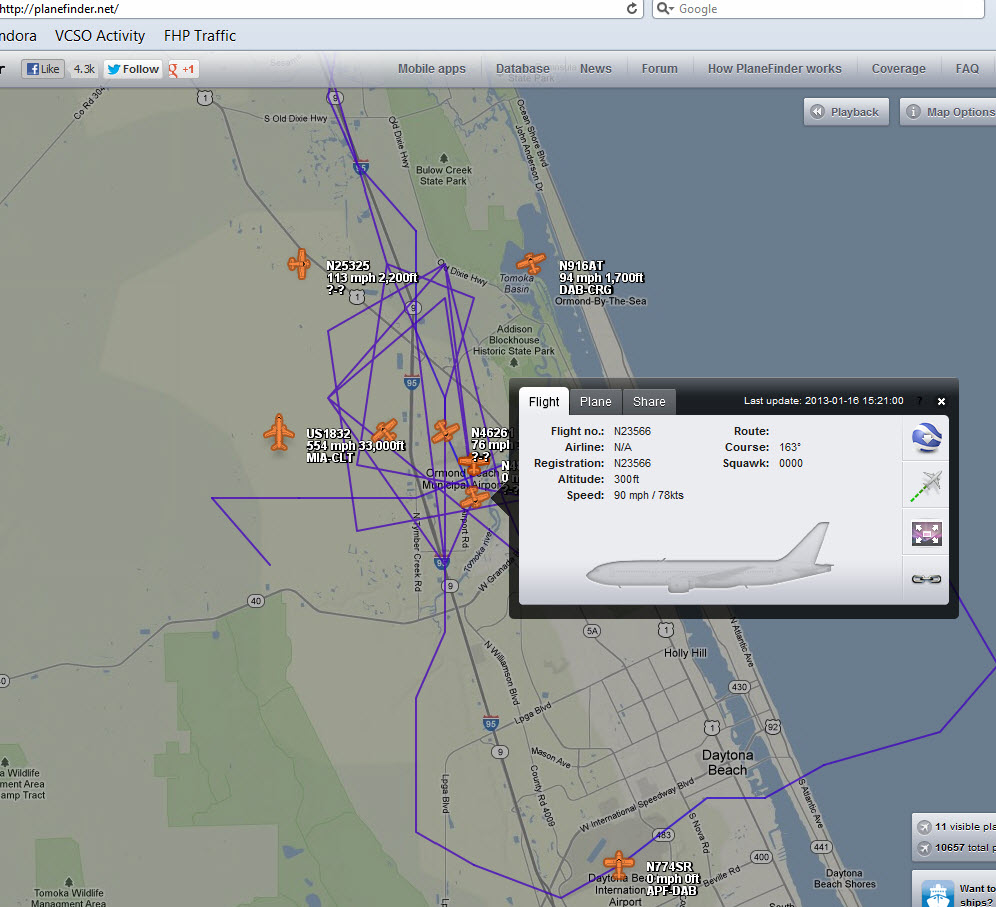Click the Twitter Follow button
Image resolution: width=996 pixels, height=907 pixels.
132,69
